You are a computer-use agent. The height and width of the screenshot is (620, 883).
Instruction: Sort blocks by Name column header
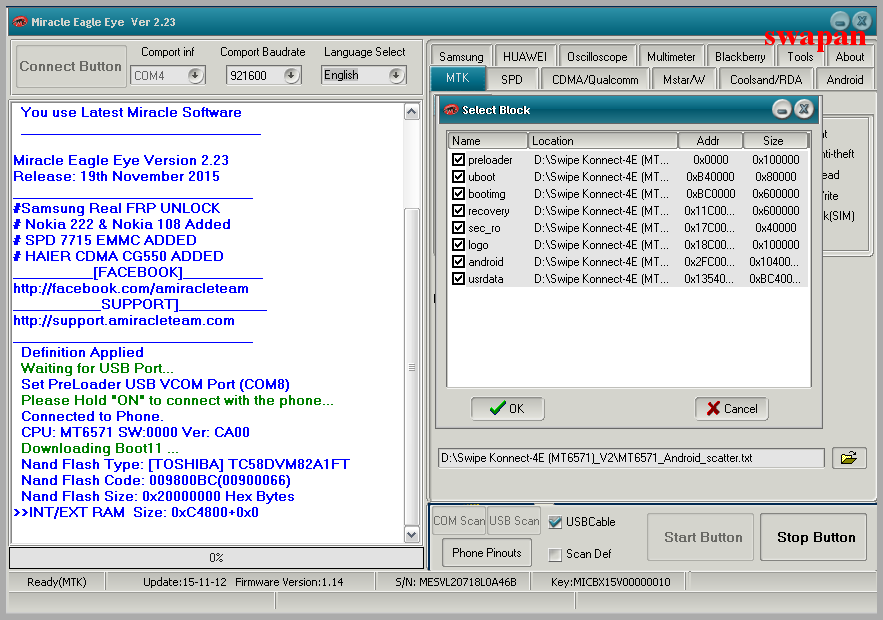tap(488, 141)
